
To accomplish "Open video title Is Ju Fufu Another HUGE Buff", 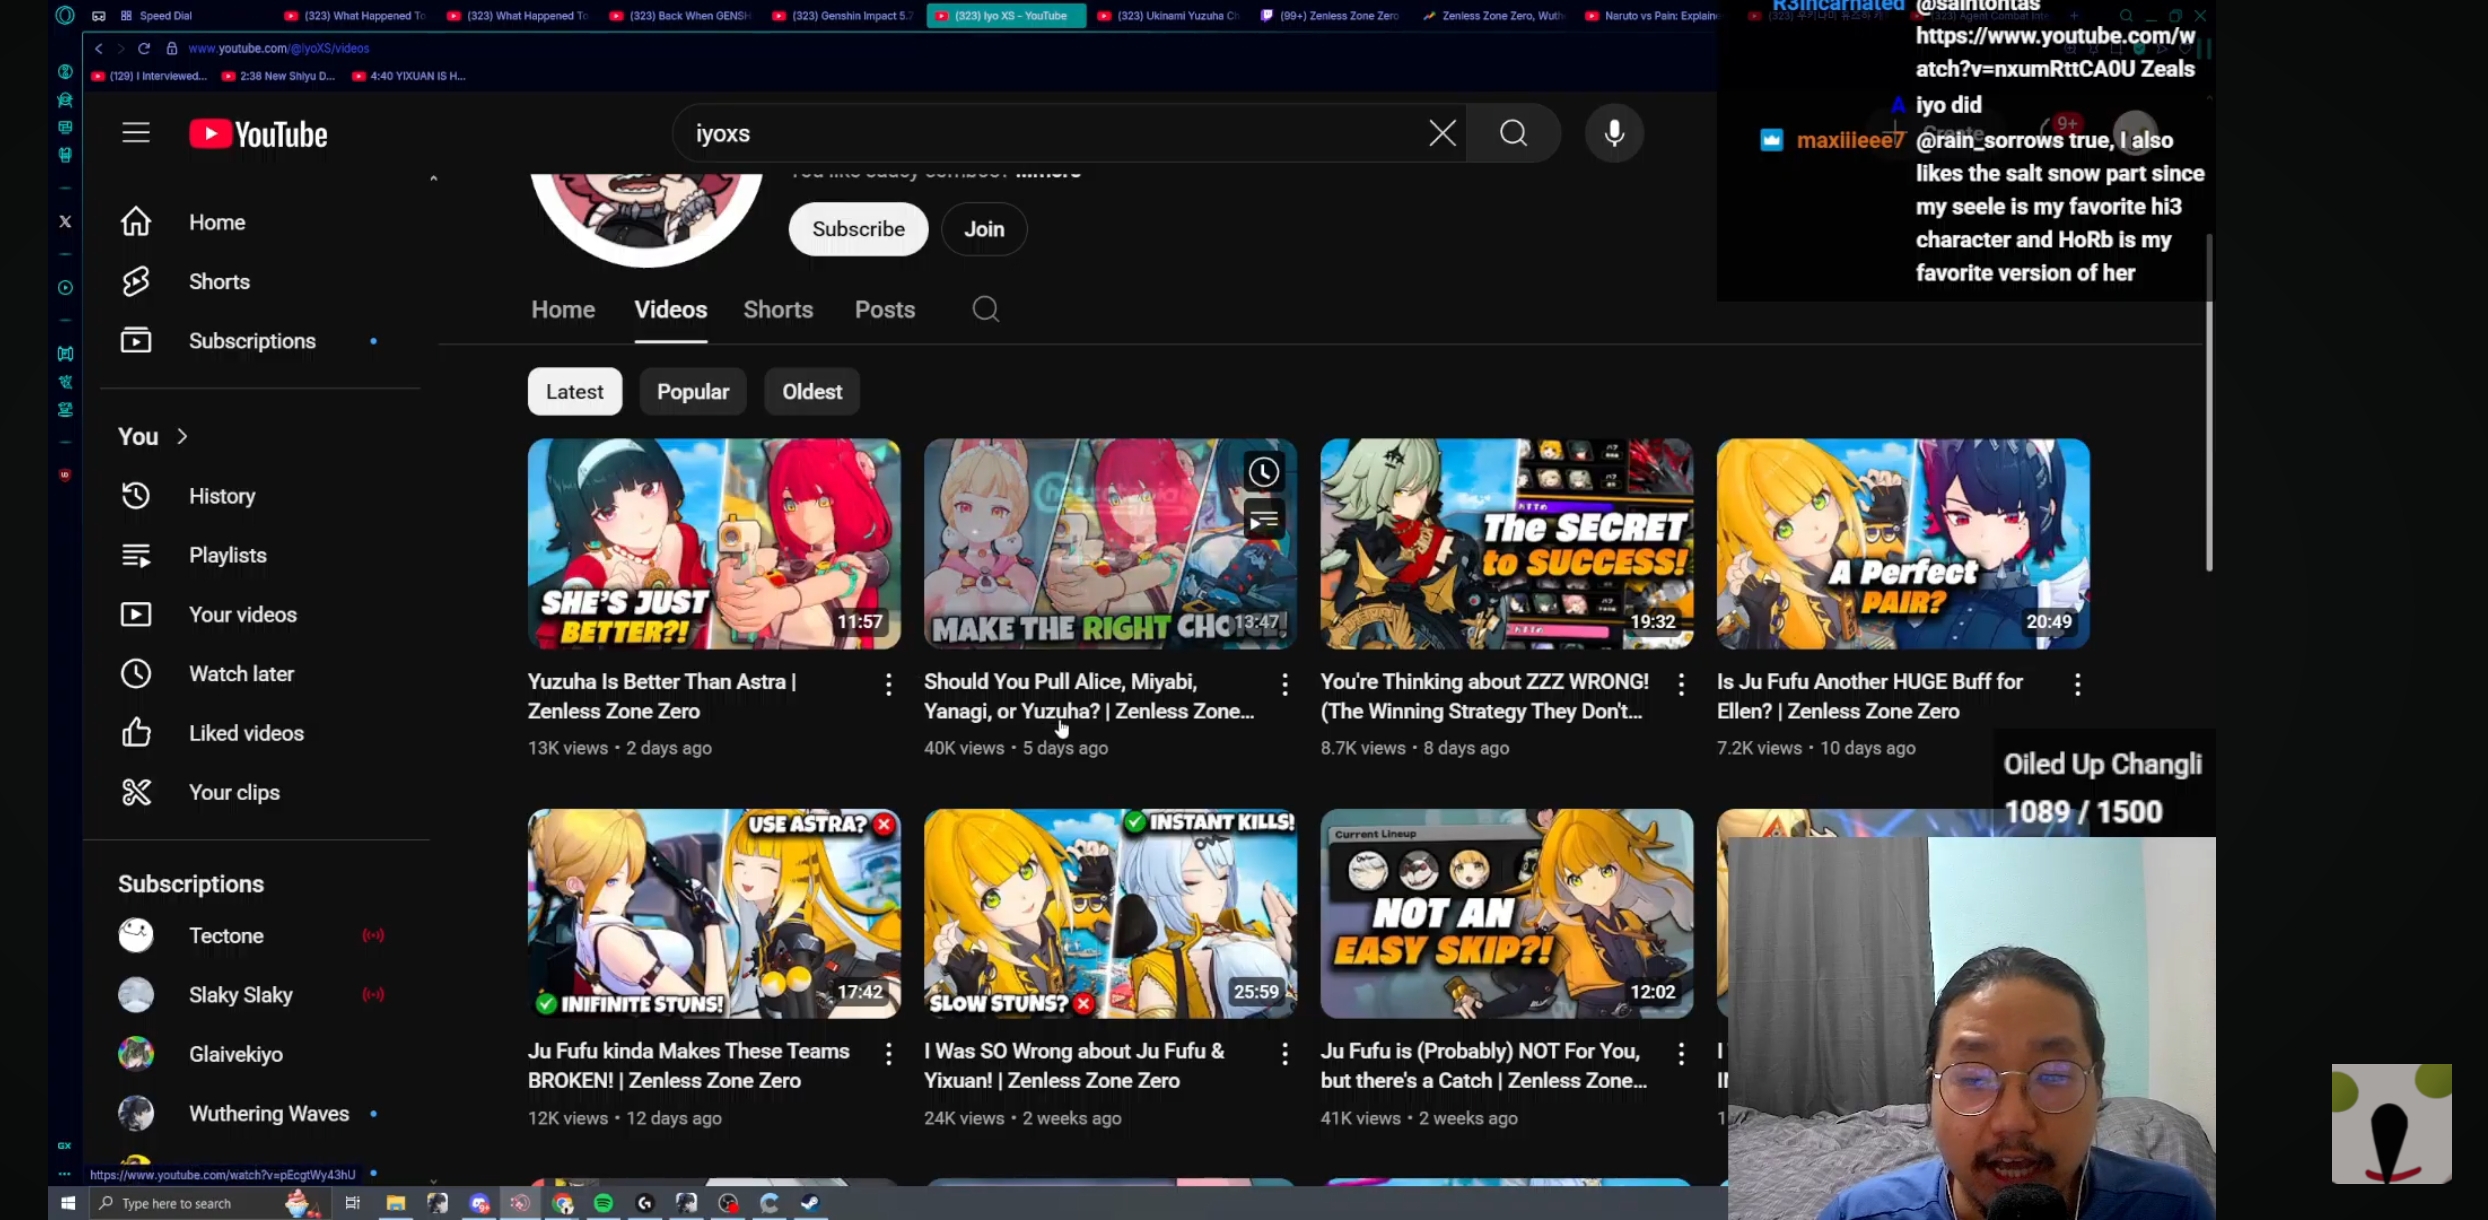I will [1869, 696].
